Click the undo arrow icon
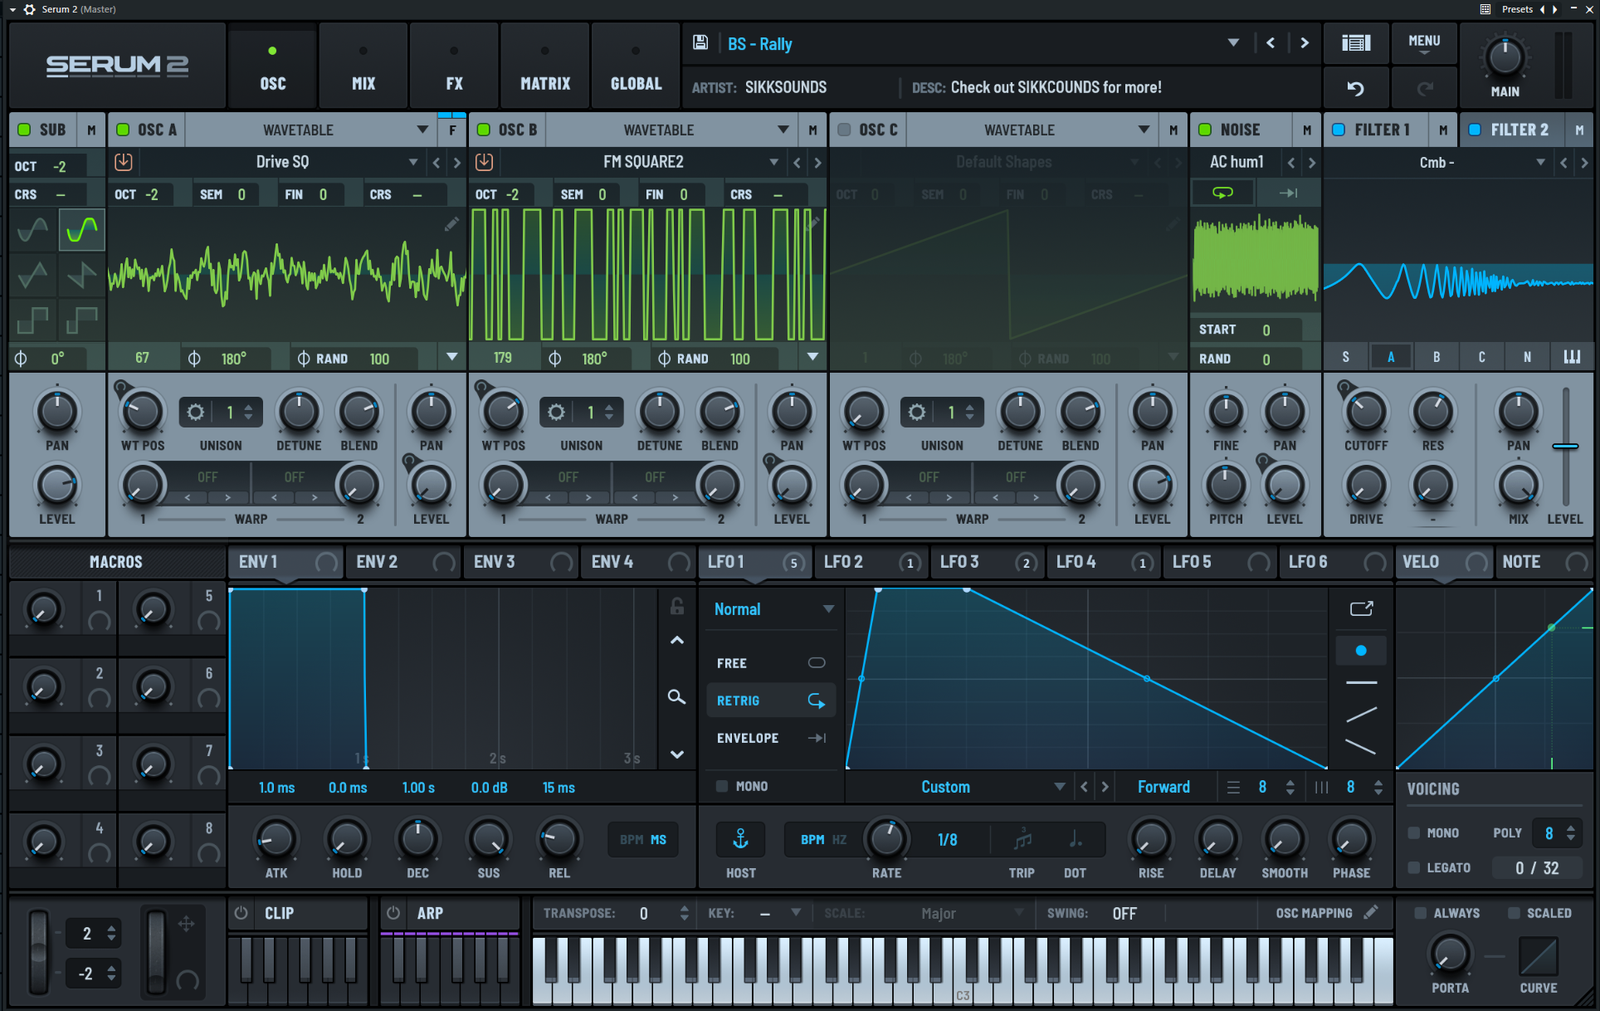The image size is (1600, 1011). [x=1356, y=88]
